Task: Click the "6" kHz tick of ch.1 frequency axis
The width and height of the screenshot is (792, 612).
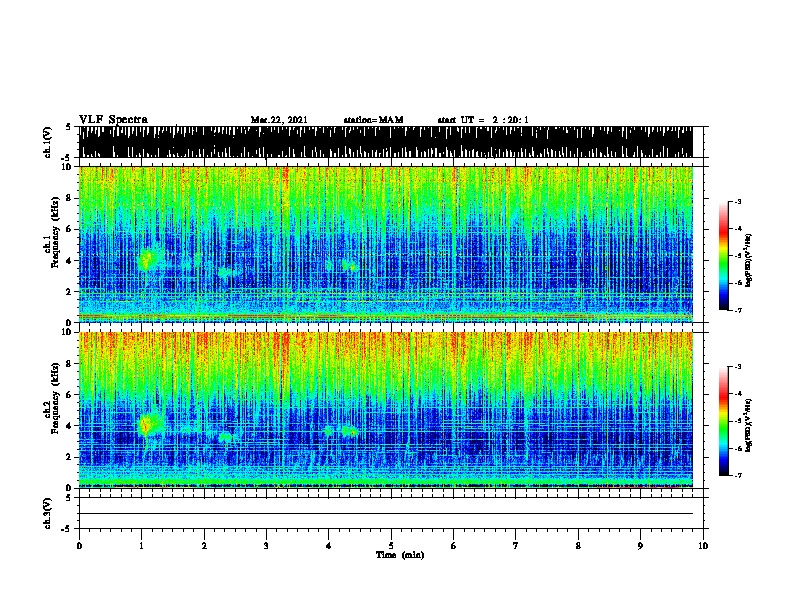Action: click(x=70, y=229)
